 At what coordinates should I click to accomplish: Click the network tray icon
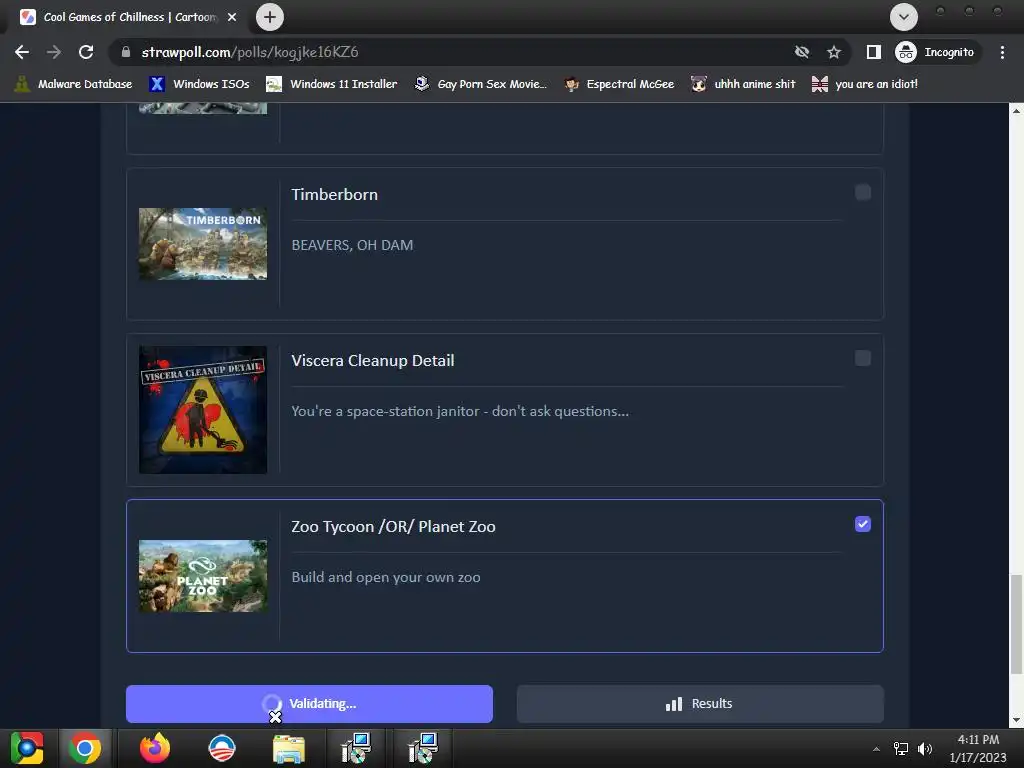901,749
